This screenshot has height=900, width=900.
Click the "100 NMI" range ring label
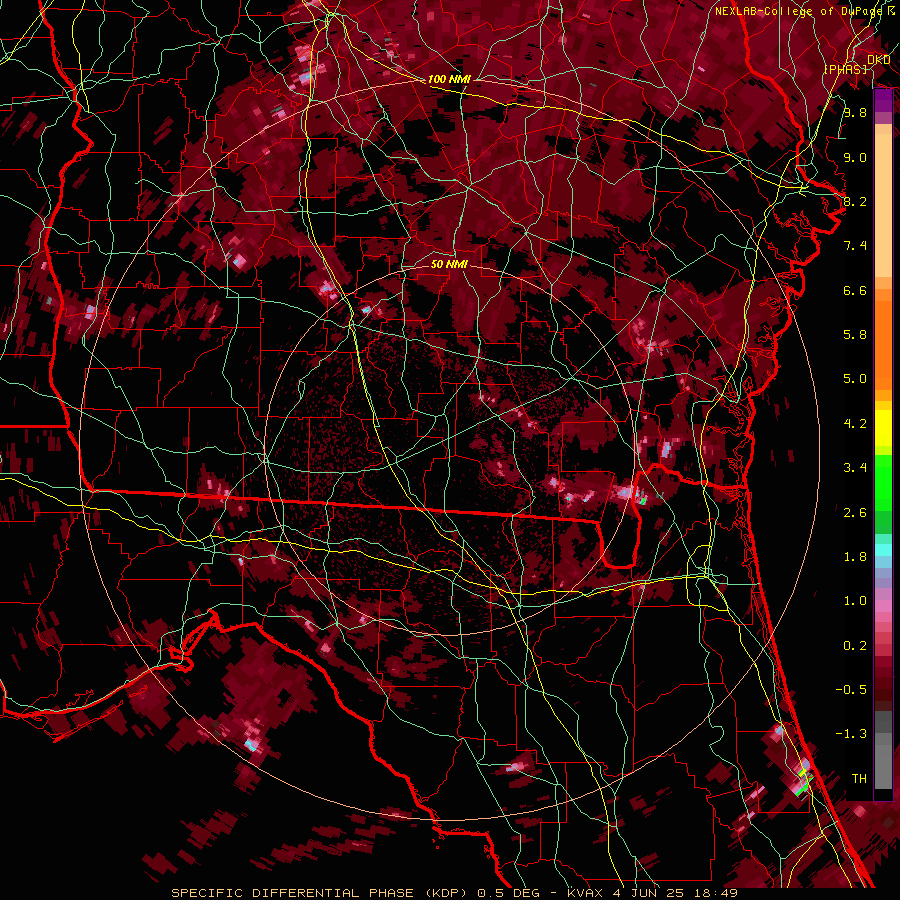(x=449, y=79)
